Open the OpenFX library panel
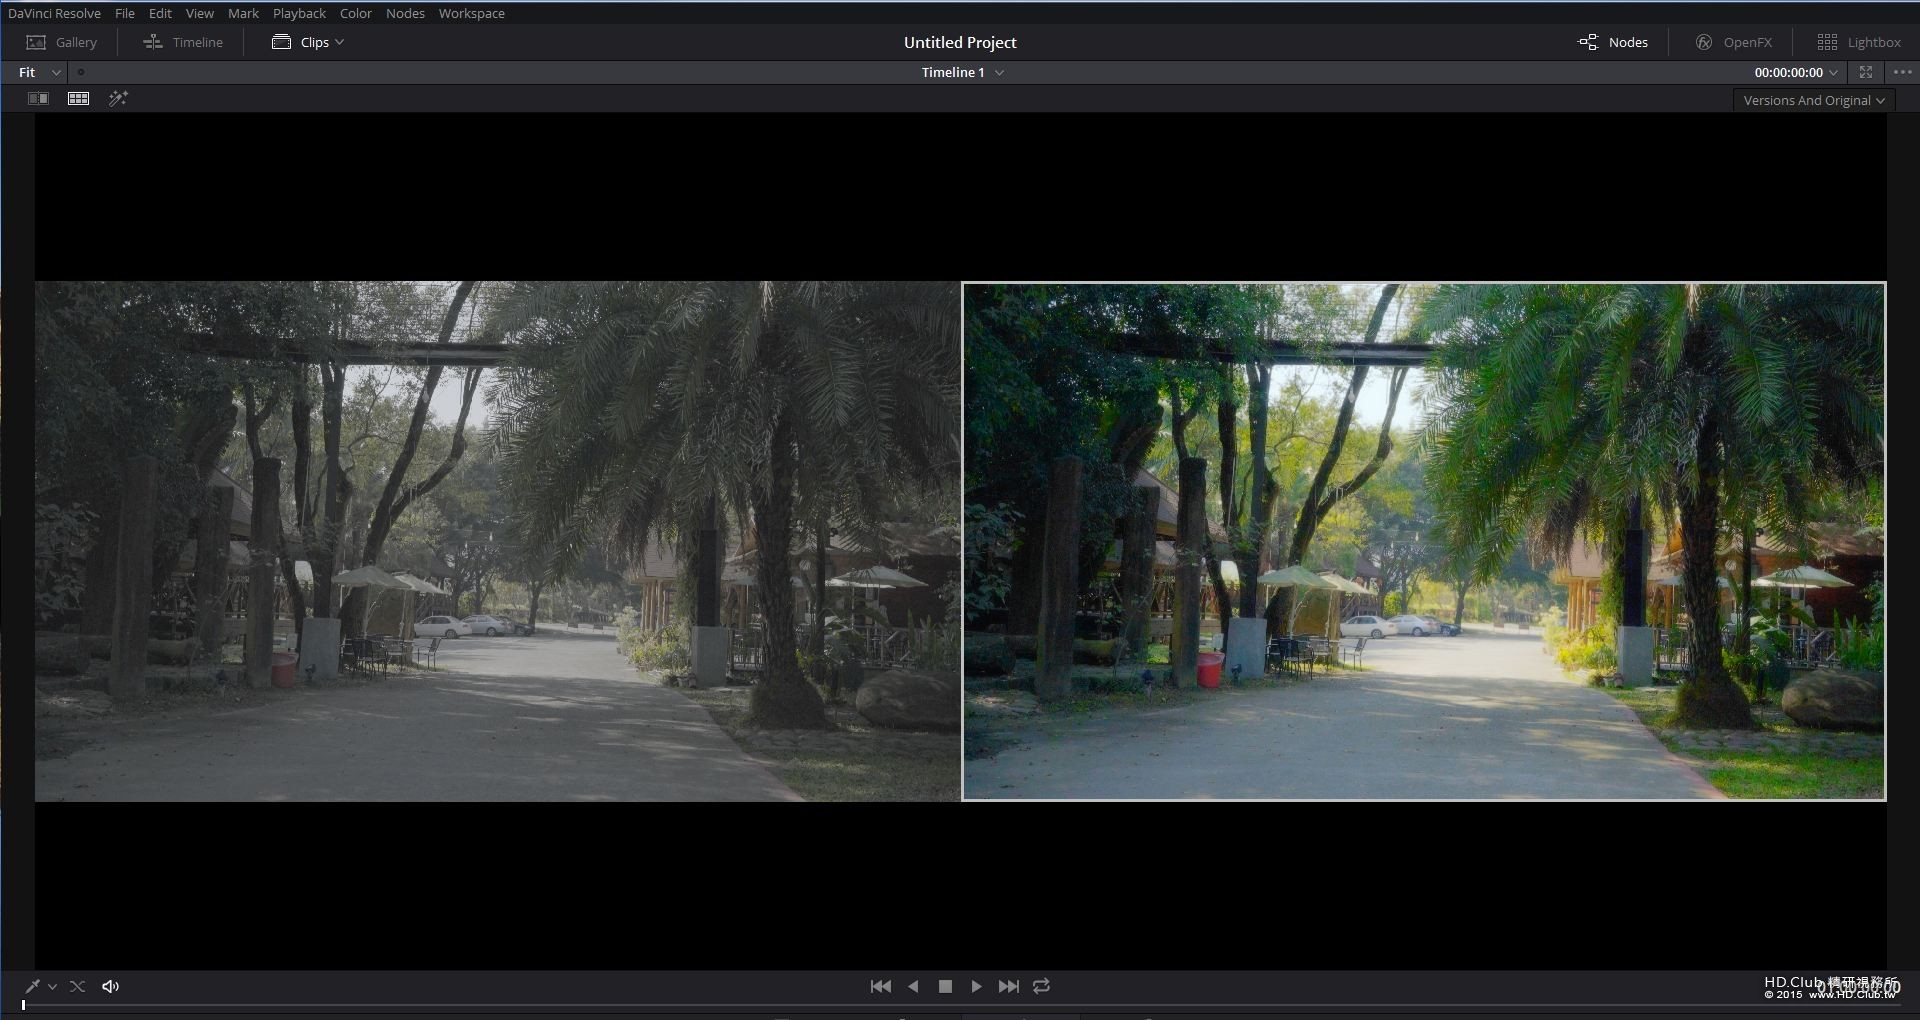The width and height of the screenshot is (1920, 1020). (x=1733, y=42)
